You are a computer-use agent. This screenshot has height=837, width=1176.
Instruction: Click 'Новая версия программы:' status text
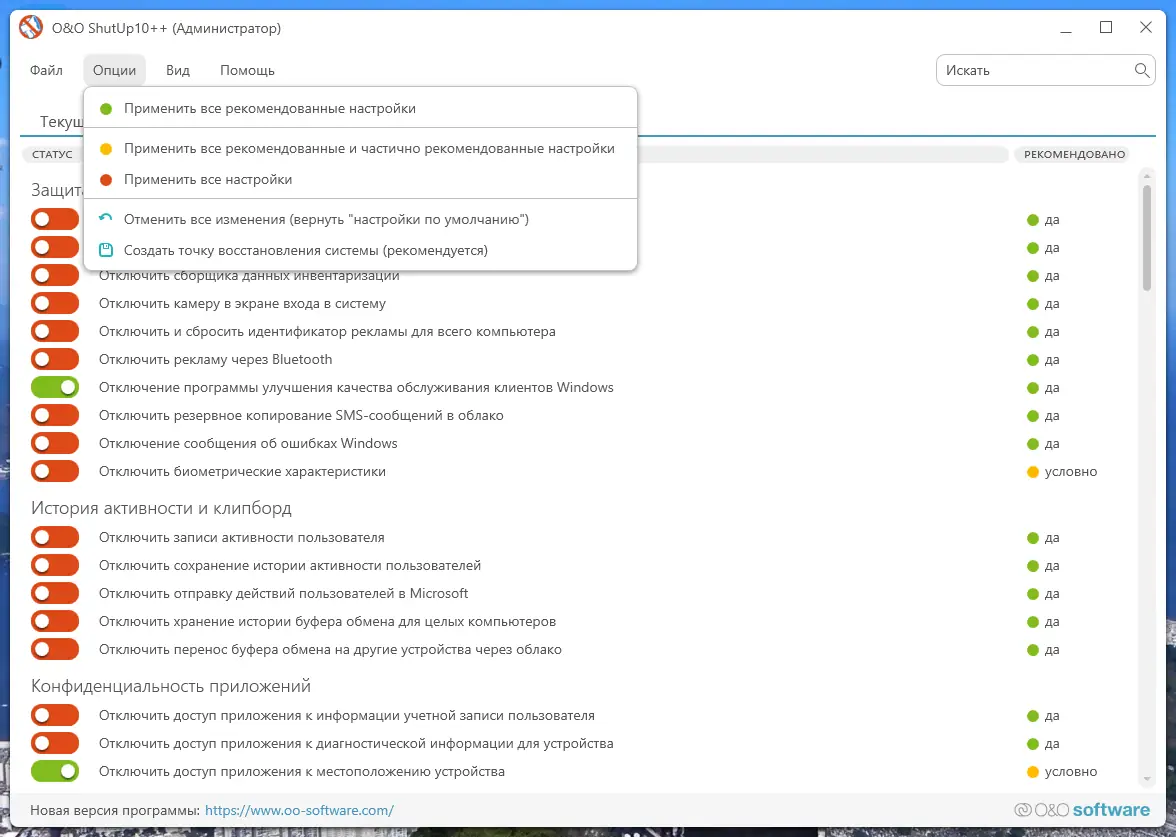pos(115,811)
